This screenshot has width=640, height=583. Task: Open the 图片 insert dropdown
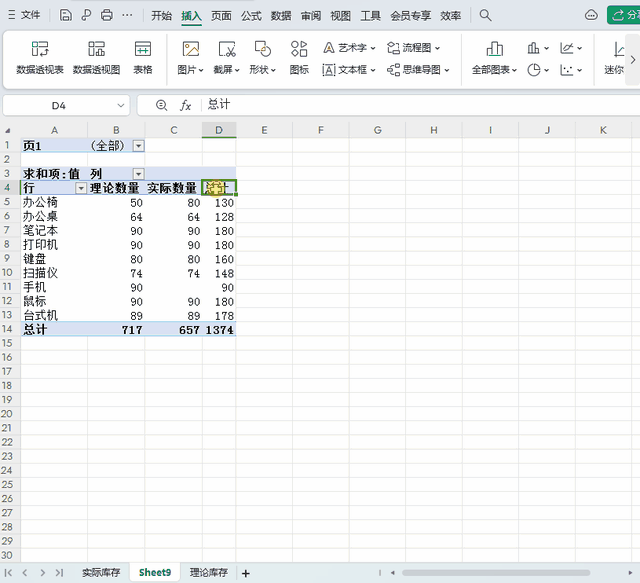pyautogui.click(x=190, y=58)
